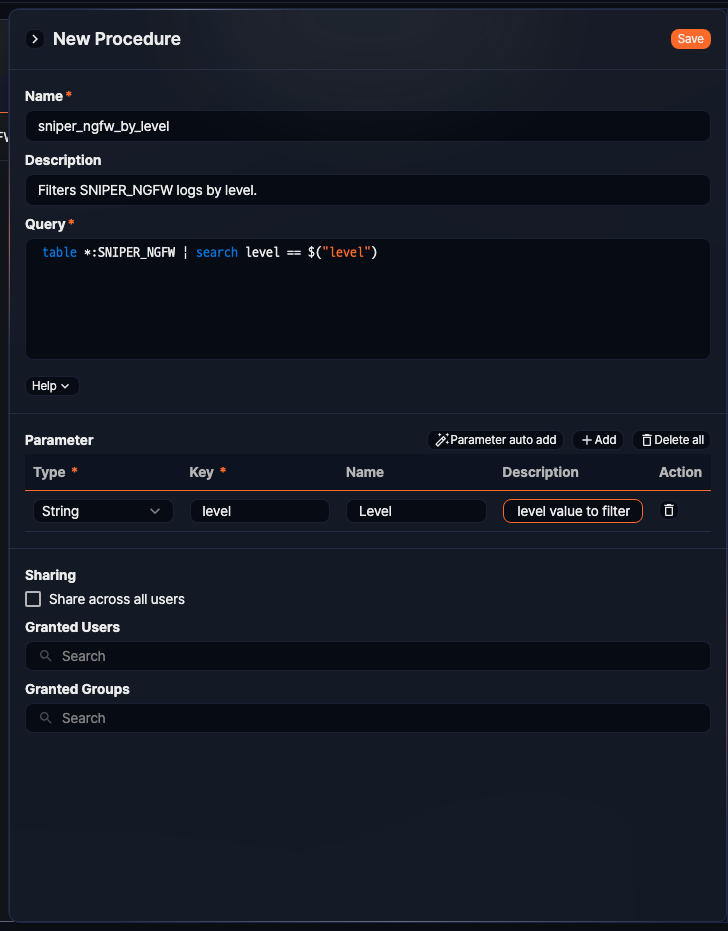Collapse the New Procedure panel arrow
728x931 pixels.
[x=35, y=39]
